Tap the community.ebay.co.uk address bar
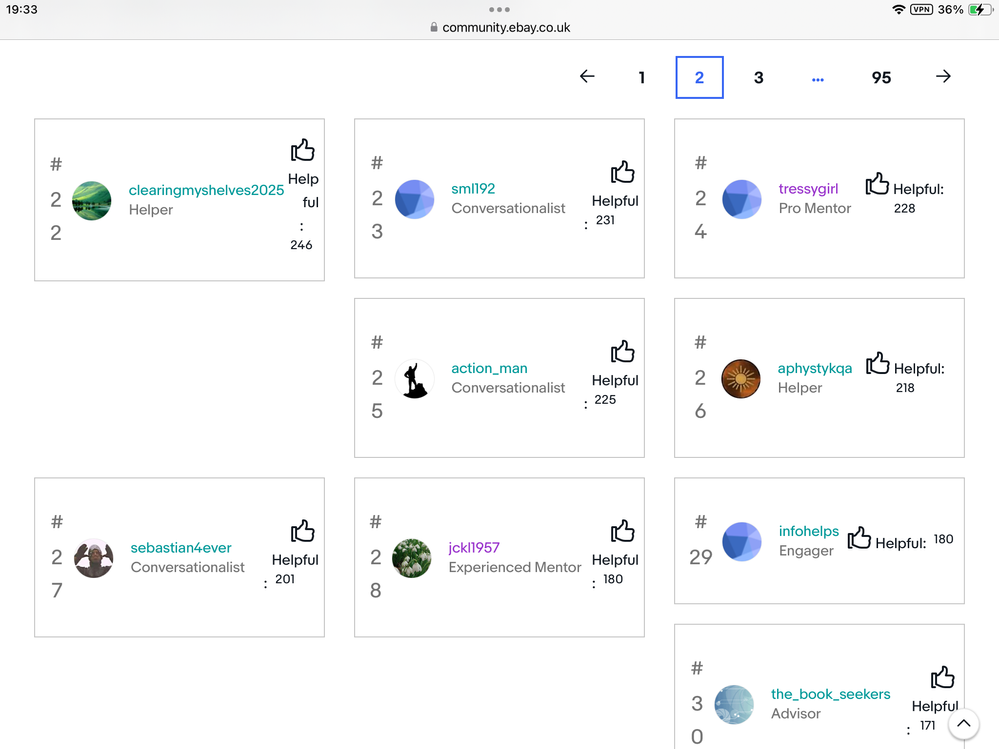 tap(500, 28)
